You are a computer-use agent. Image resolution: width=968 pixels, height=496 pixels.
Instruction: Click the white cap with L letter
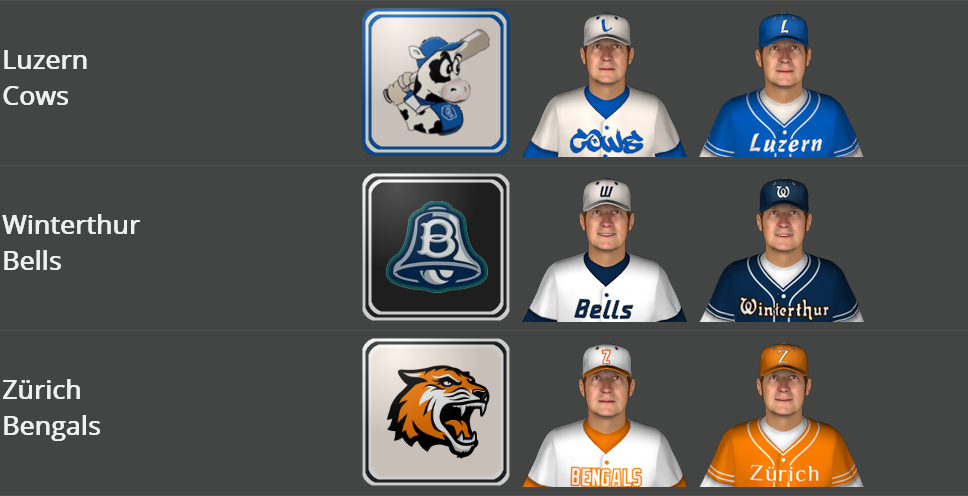[607, 29]
